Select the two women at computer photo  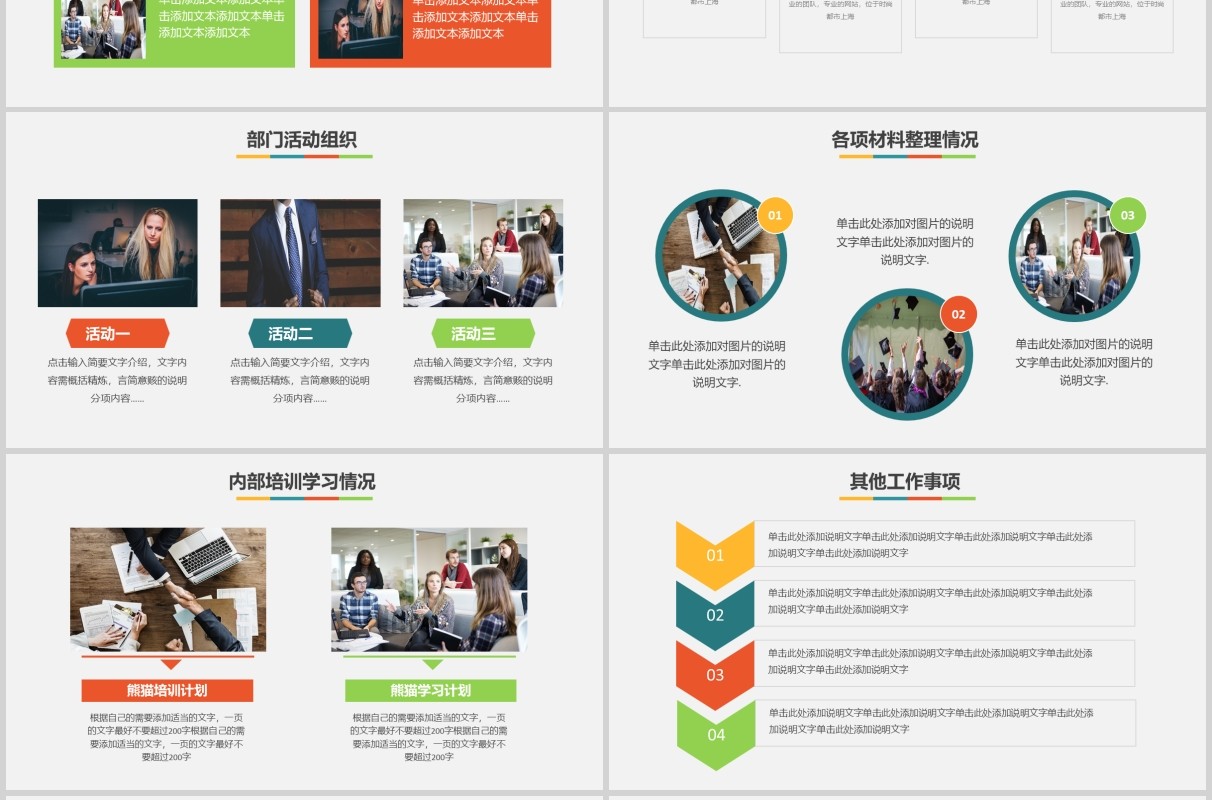118,253
